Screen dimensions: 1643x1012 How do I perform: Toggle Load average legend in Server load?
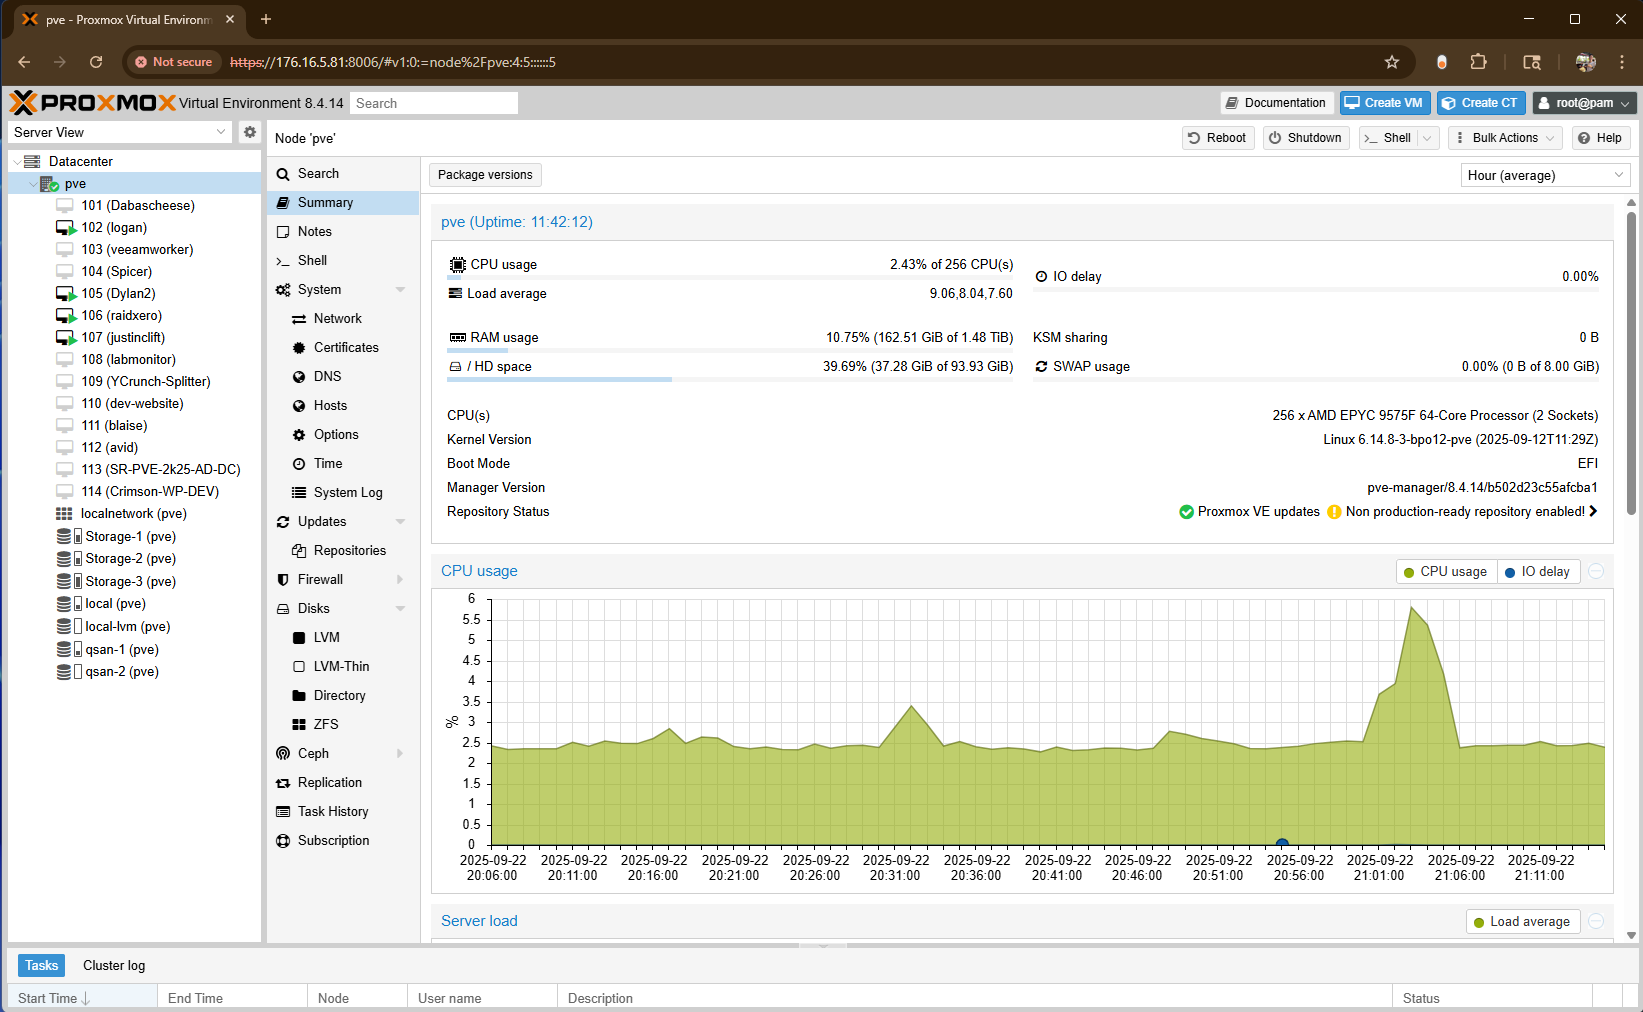[1521, 922]
